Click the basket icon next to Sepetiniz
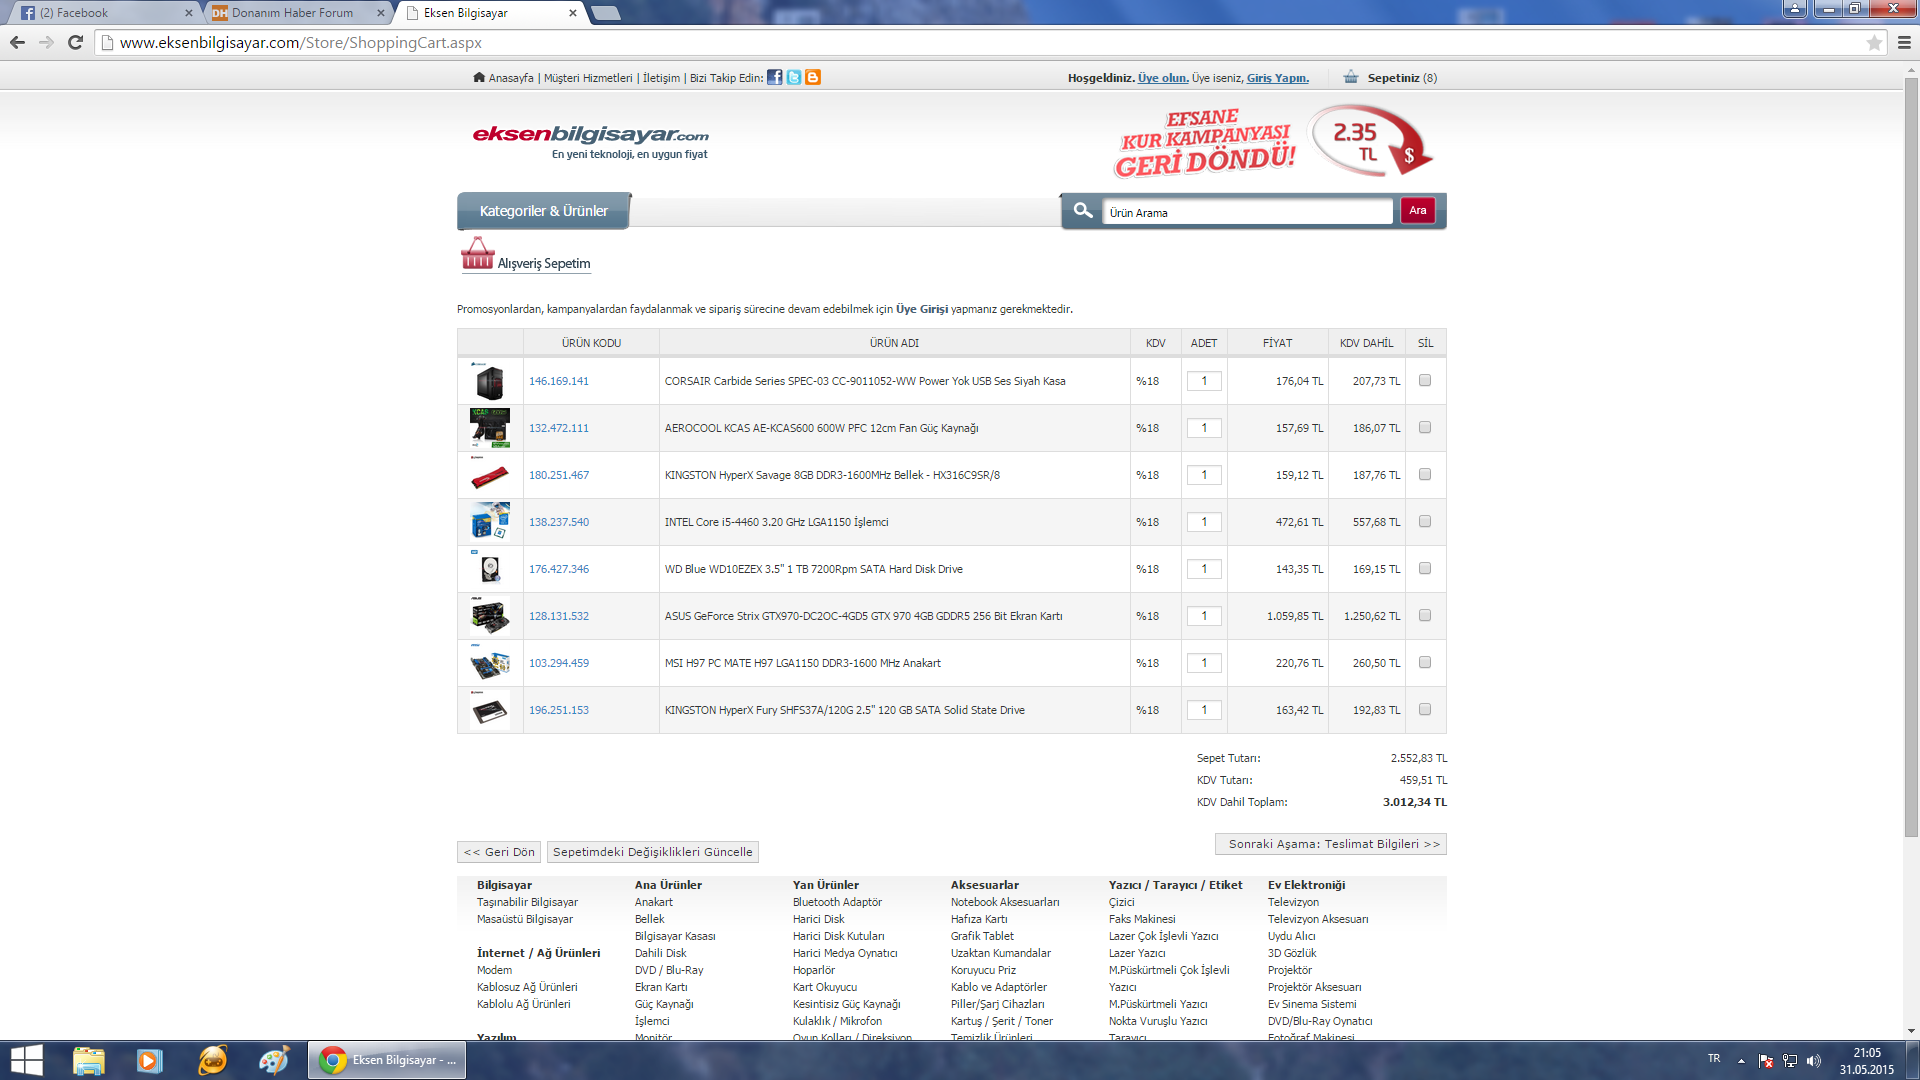This screenshot has width=1920, height=1080. point(1351,77)
